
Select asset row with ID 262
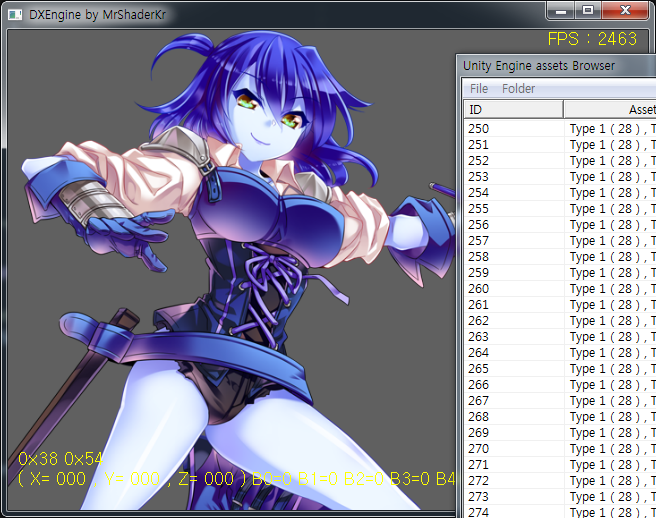pyautogui.click(x=560, y=321)
